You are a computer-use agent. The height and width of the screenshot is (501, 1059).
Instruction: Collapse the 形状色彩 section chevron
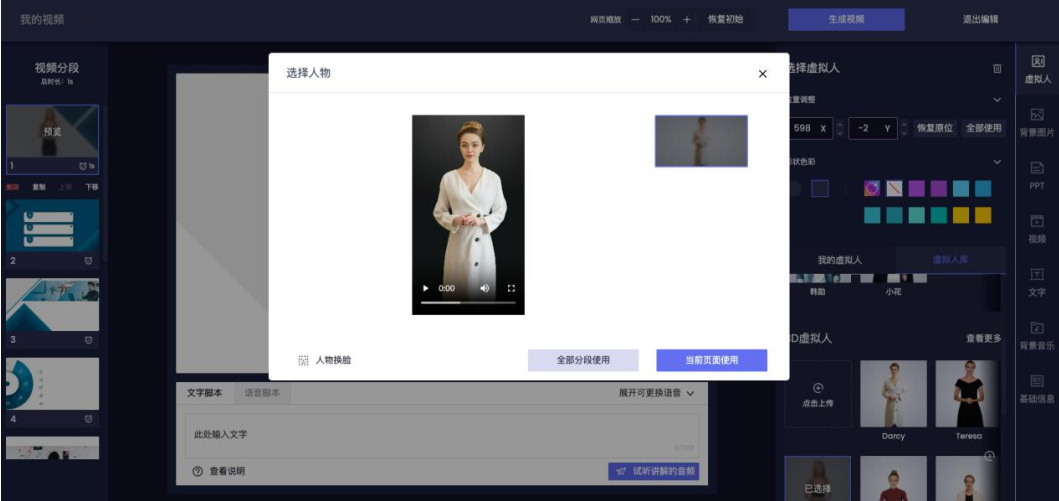[x=998, y=162]
